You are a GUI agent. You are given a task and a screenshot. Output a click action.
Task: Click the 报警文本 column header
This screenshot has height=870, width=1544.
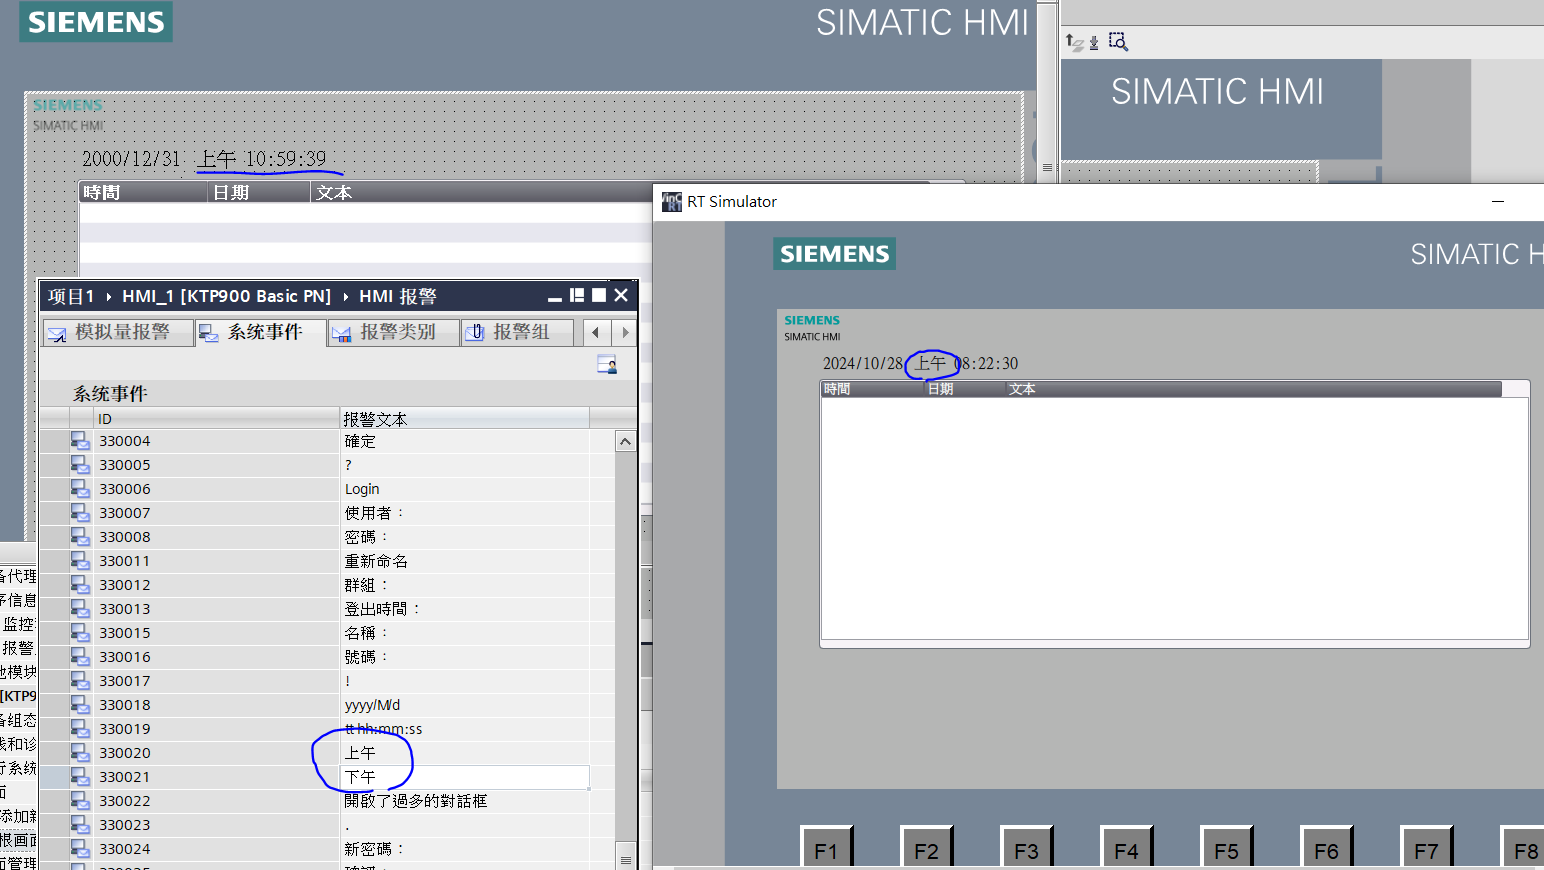(464, 418)
